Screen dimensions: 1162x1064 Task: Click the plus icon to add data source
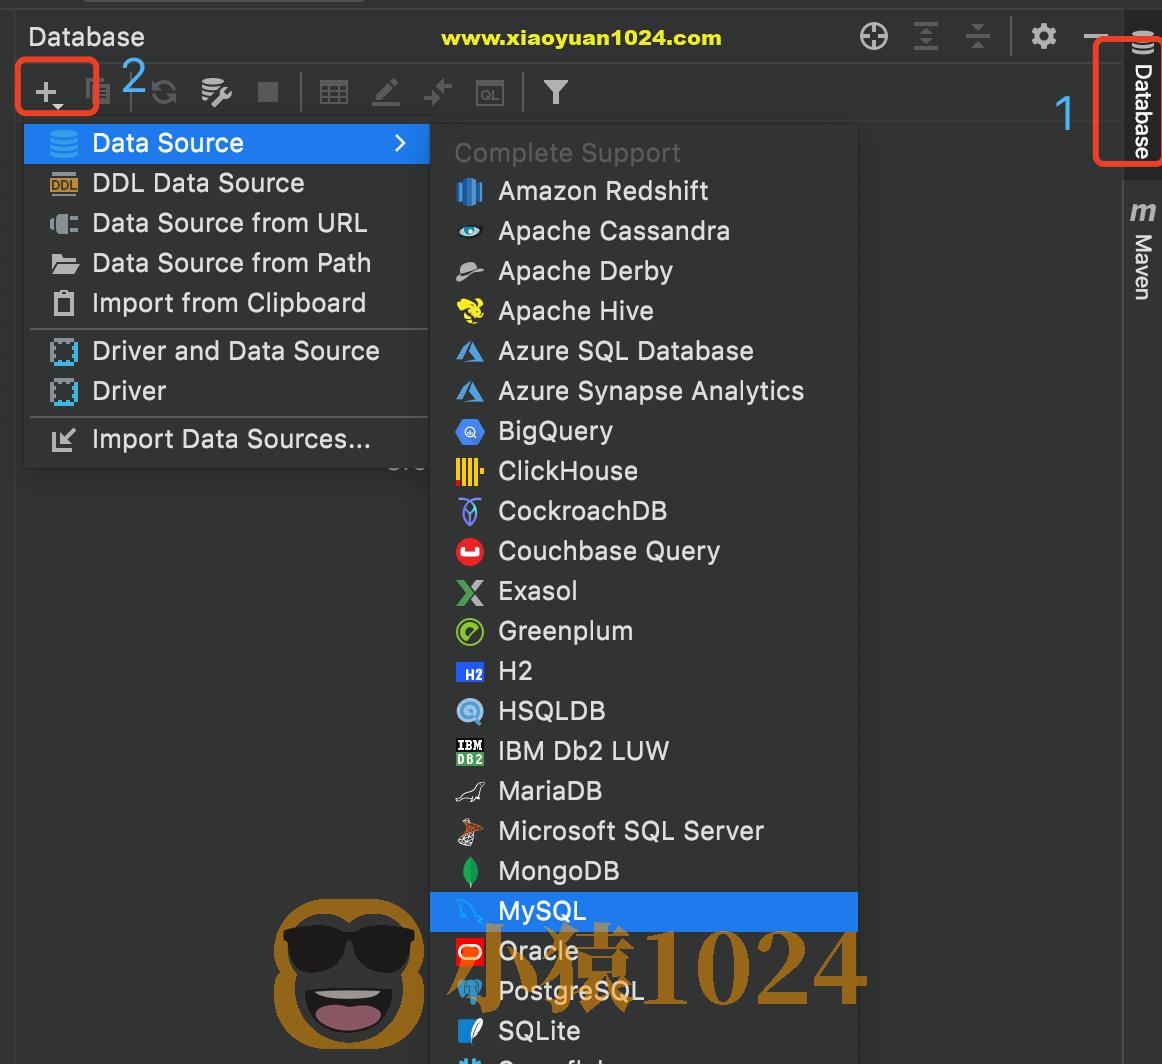pyautogui.click(x=47, y=93)
